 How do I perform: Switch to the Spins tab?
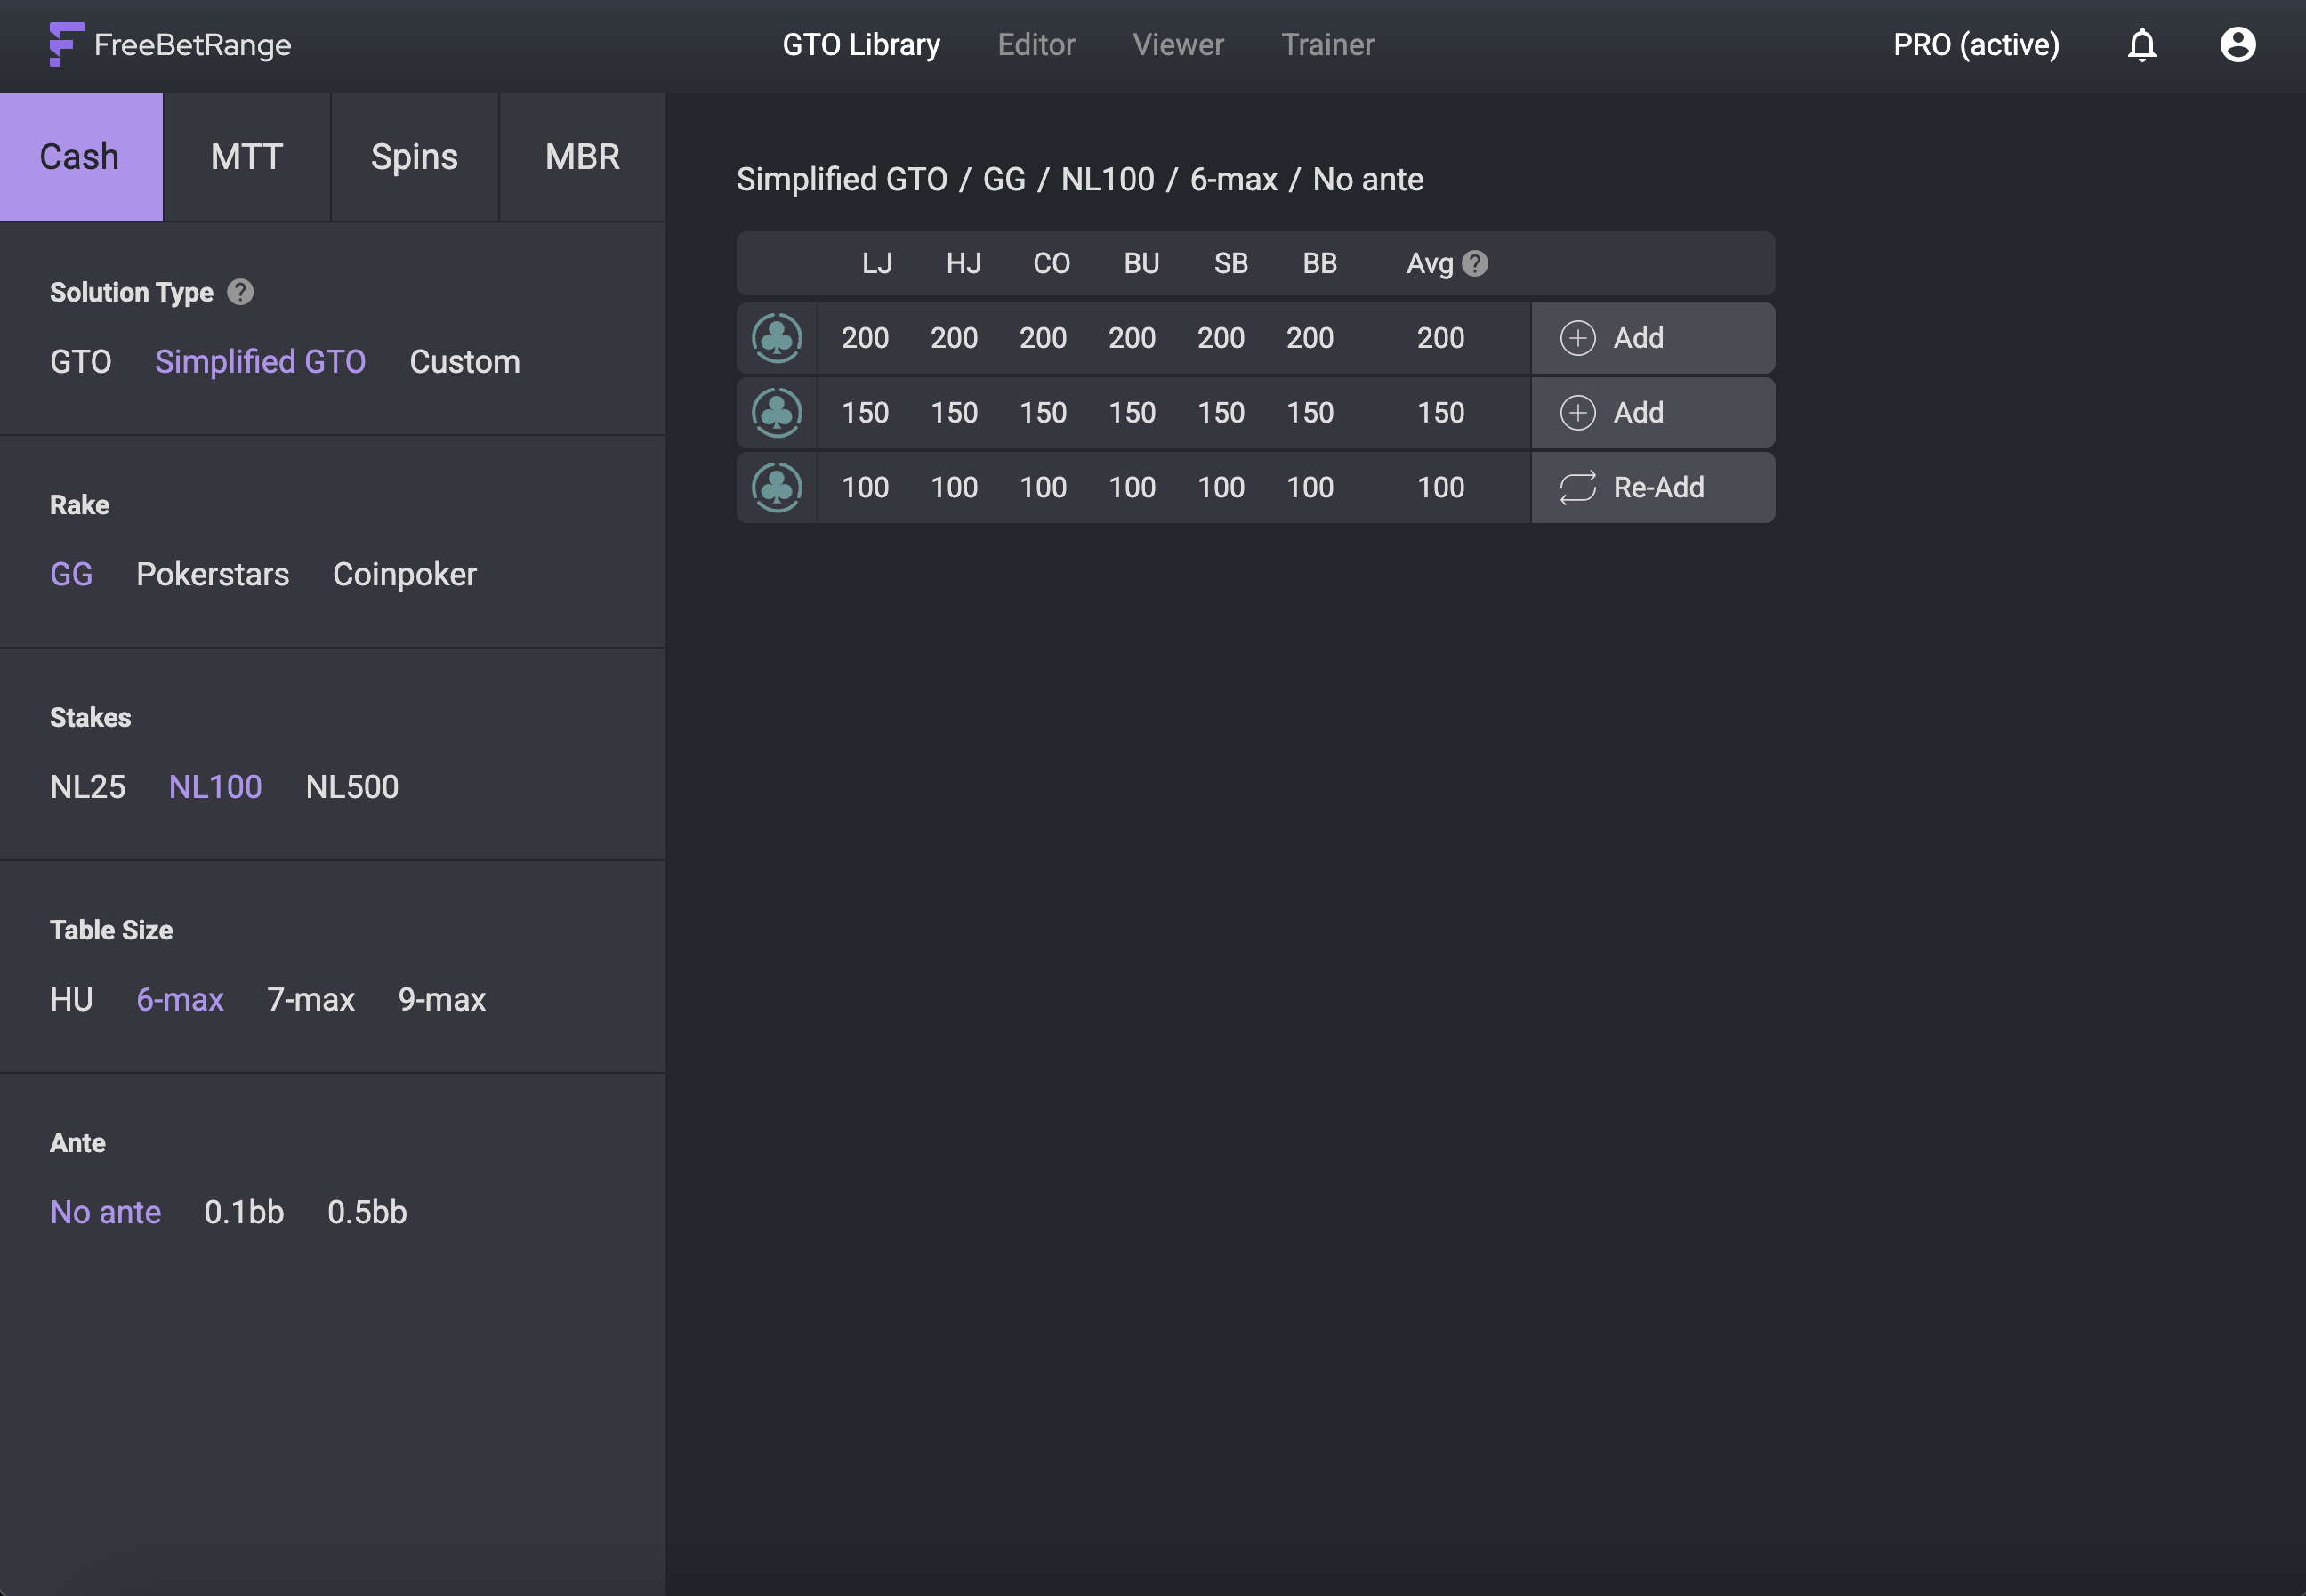pyautogui.click(x=414, y=157)
